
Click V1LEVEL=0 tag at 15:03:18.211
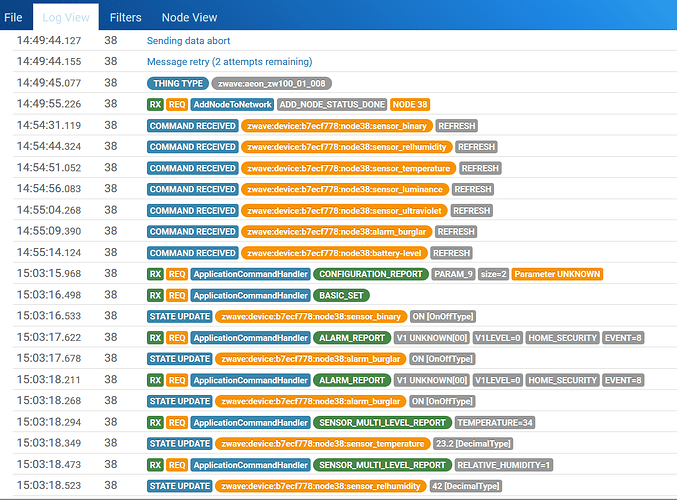coord(498,380)
